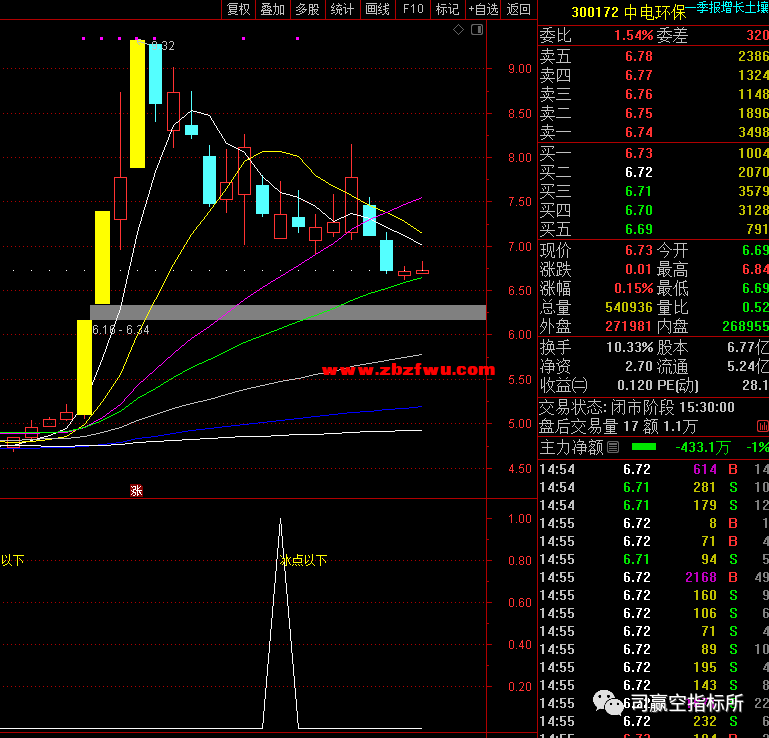Activate the 画线 drawing tool
The image size is (769, 738).
pyautogui.click(x=378, y=9)
